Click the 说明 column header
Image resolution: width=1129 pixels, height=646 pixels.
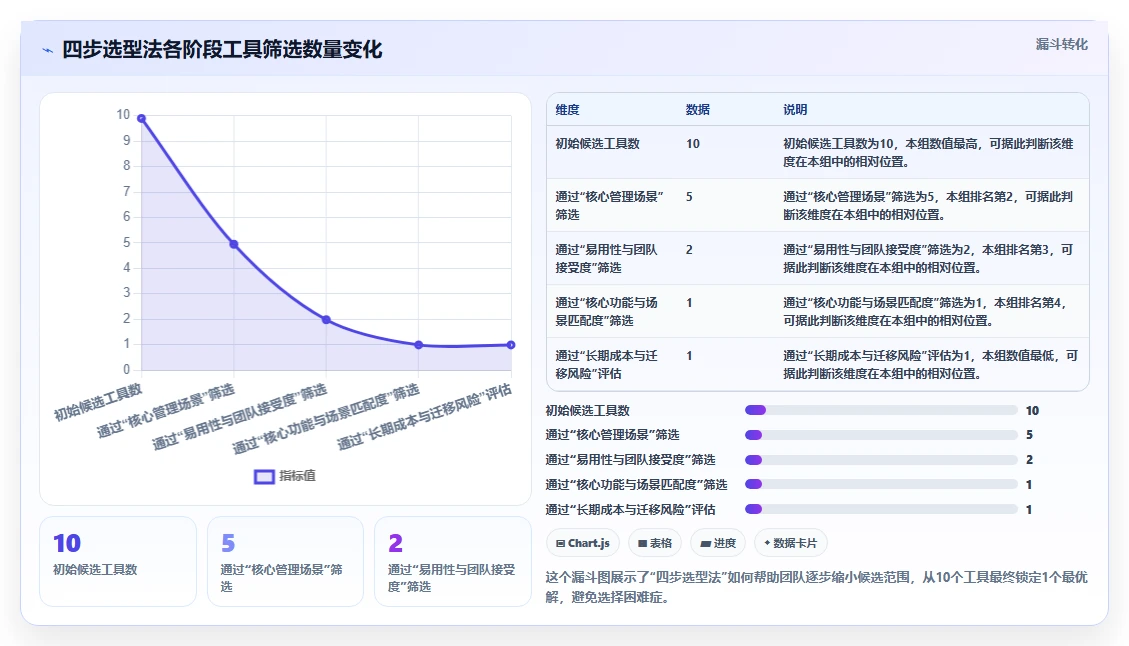pyautogui.click(x=795, y=109)
